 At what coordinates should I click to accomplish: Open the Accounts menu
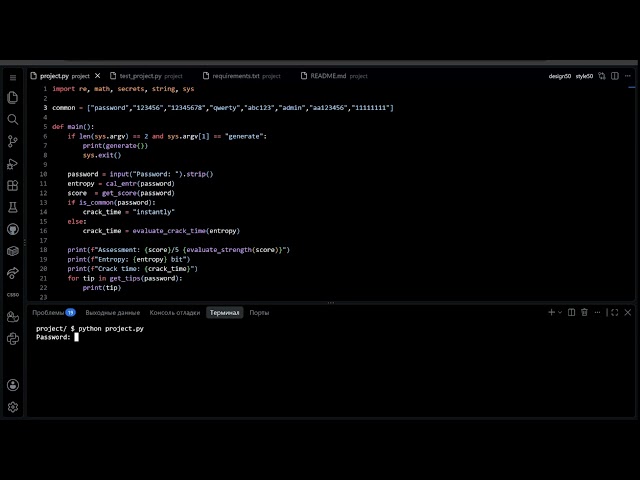point(13,385)
